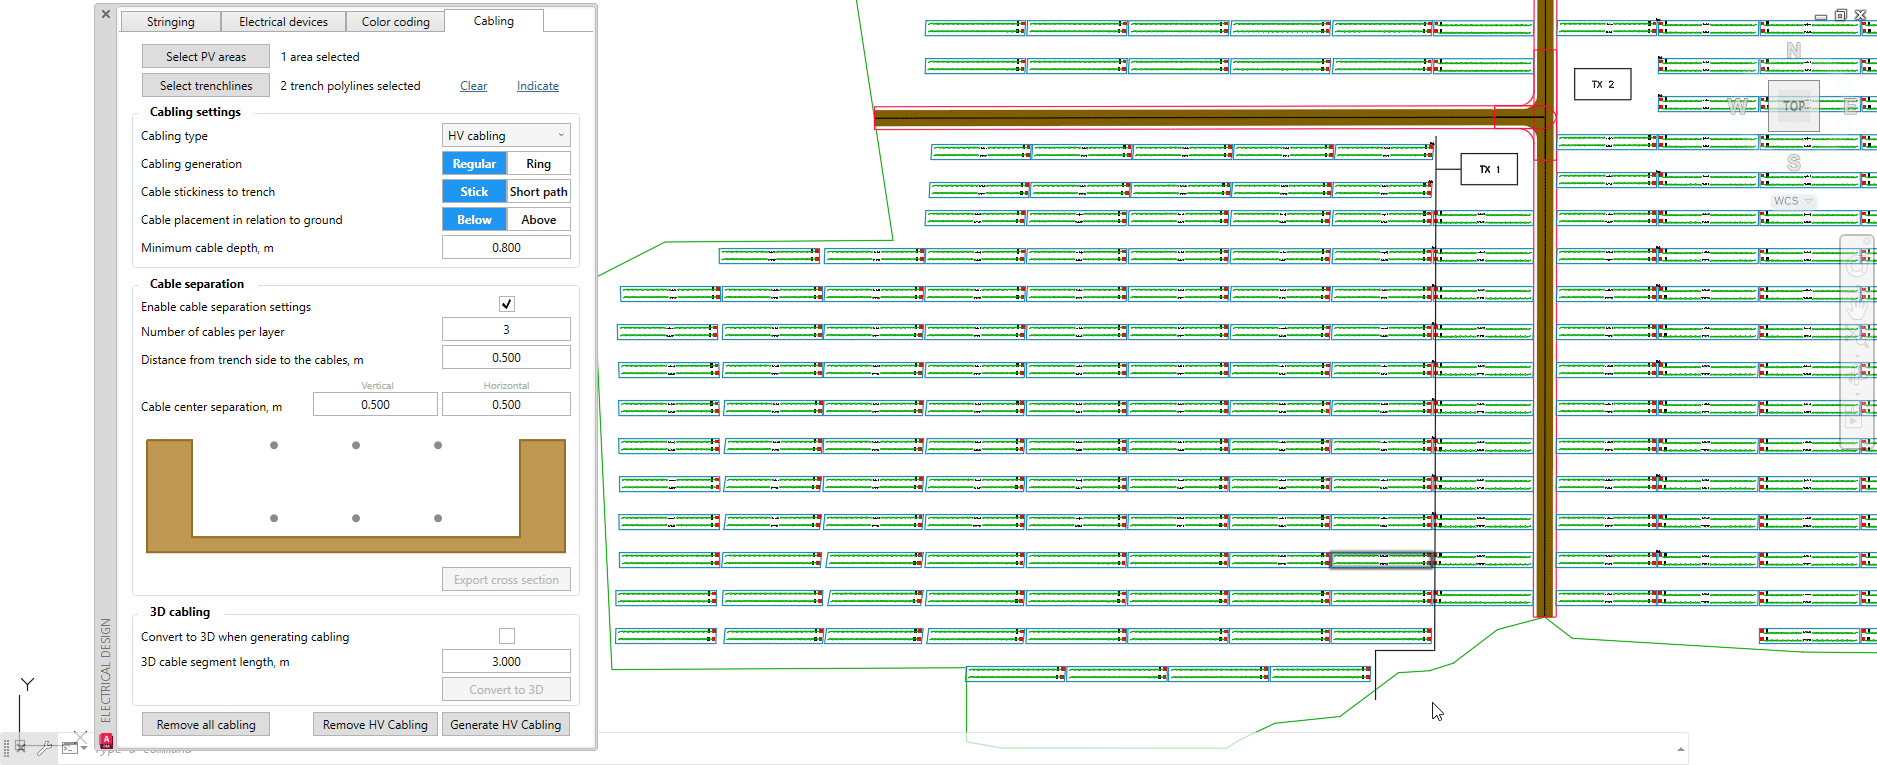Open the steering wheel in the navigation bar
The height and width of the screenshot is (765, 1877).
[x=1857, y=265]
